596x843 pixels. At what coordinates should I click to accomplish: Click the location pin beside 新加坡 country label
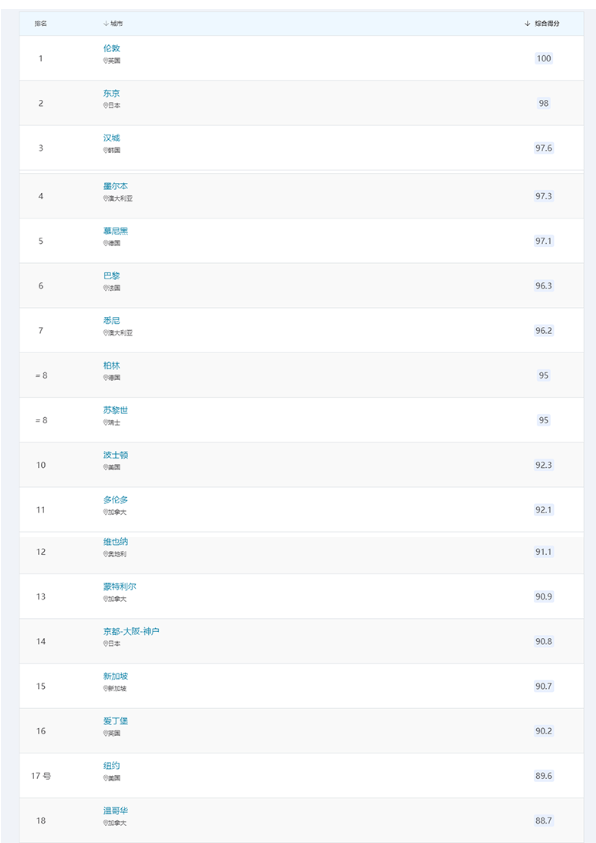(x=105, y=688)
